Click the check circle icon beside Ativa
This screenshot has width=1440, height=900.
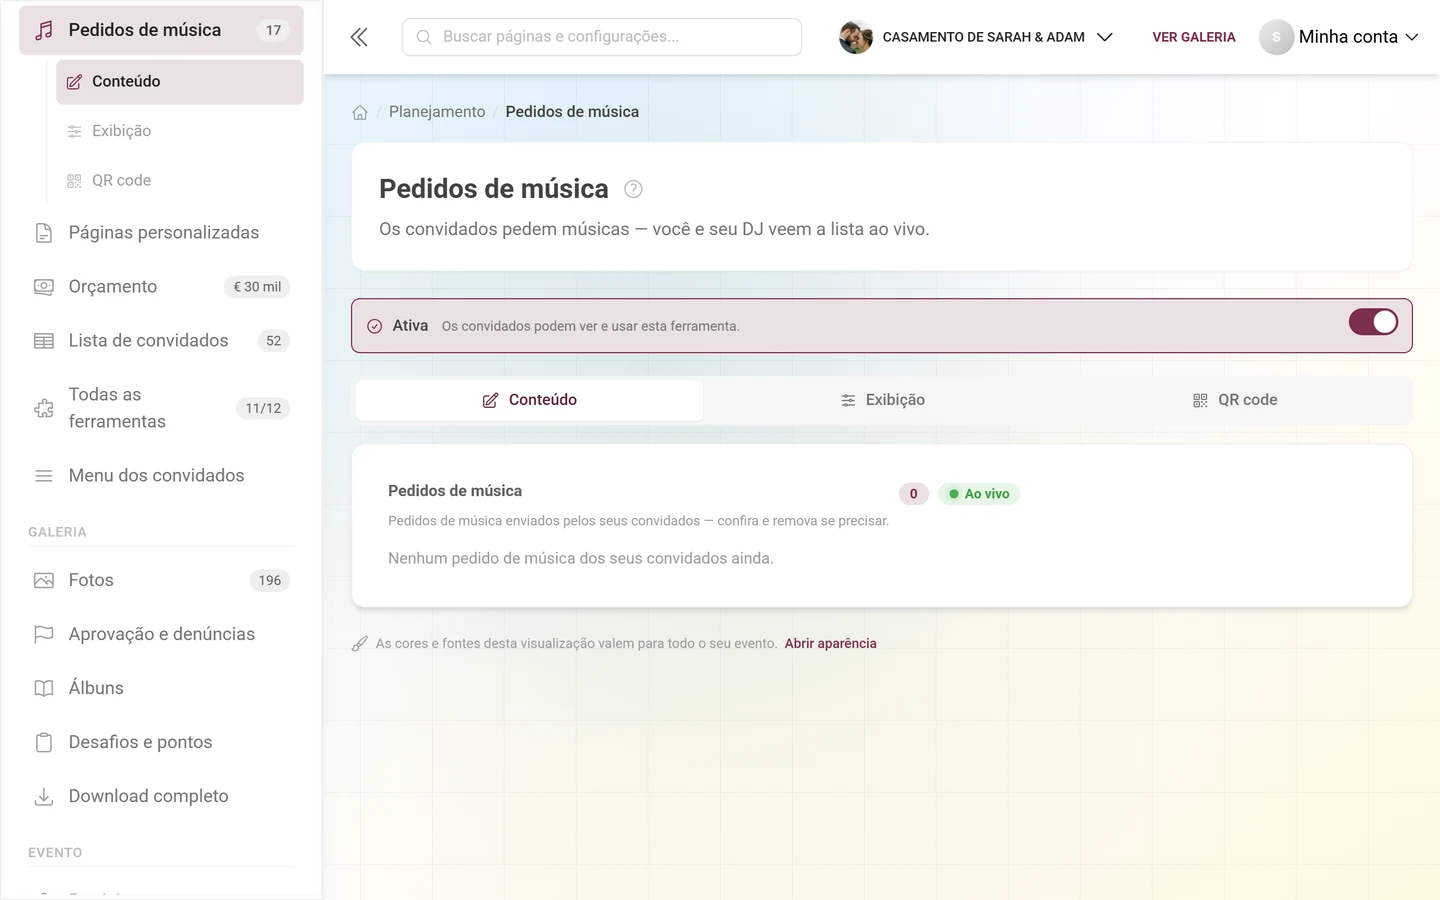375,326
